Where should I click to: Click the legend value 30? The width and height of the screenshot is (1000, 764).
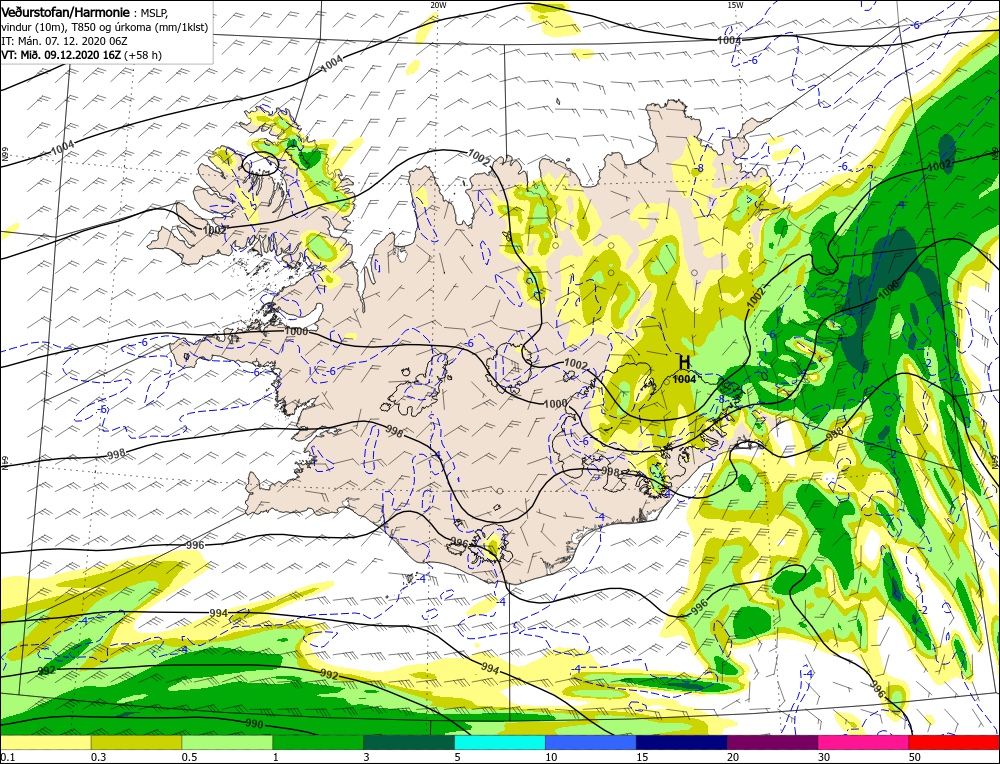click(x=824, y=757)
